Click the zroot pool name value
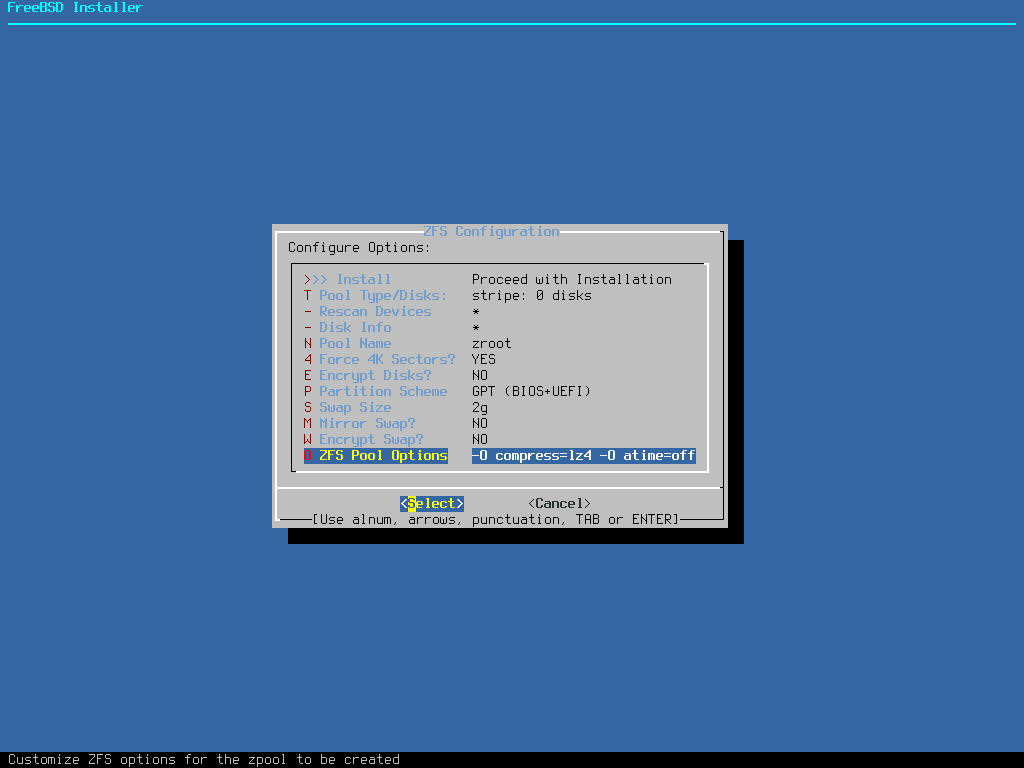Viewport: 1024px width, 768px height. [491, 343]
